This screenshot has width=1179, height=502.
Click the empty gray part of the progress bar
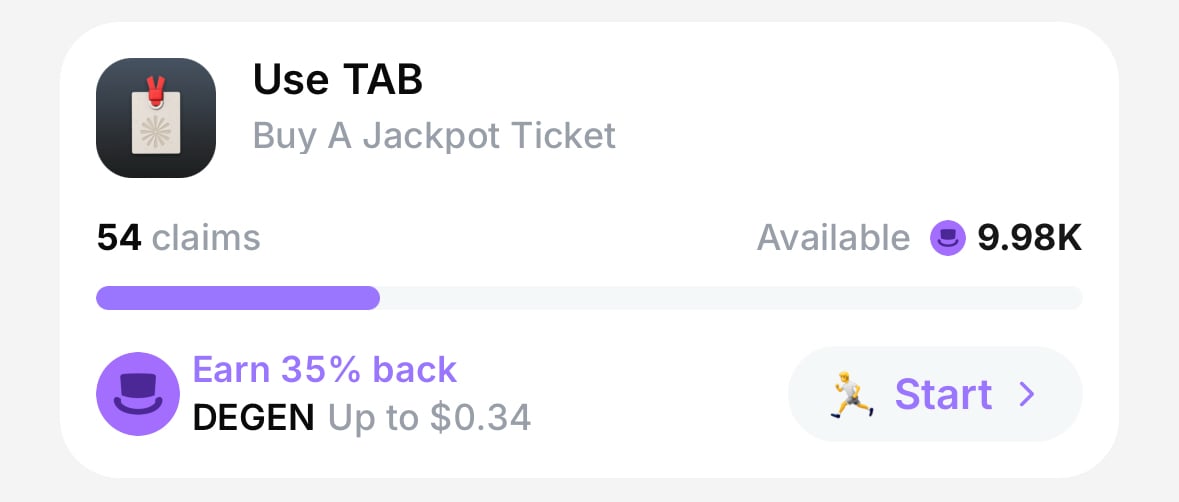(730, 298)
